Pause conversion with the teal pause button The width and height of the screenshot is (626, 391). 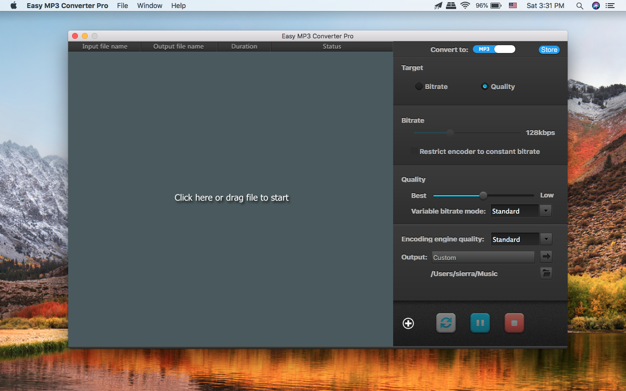tap(480, 323)
